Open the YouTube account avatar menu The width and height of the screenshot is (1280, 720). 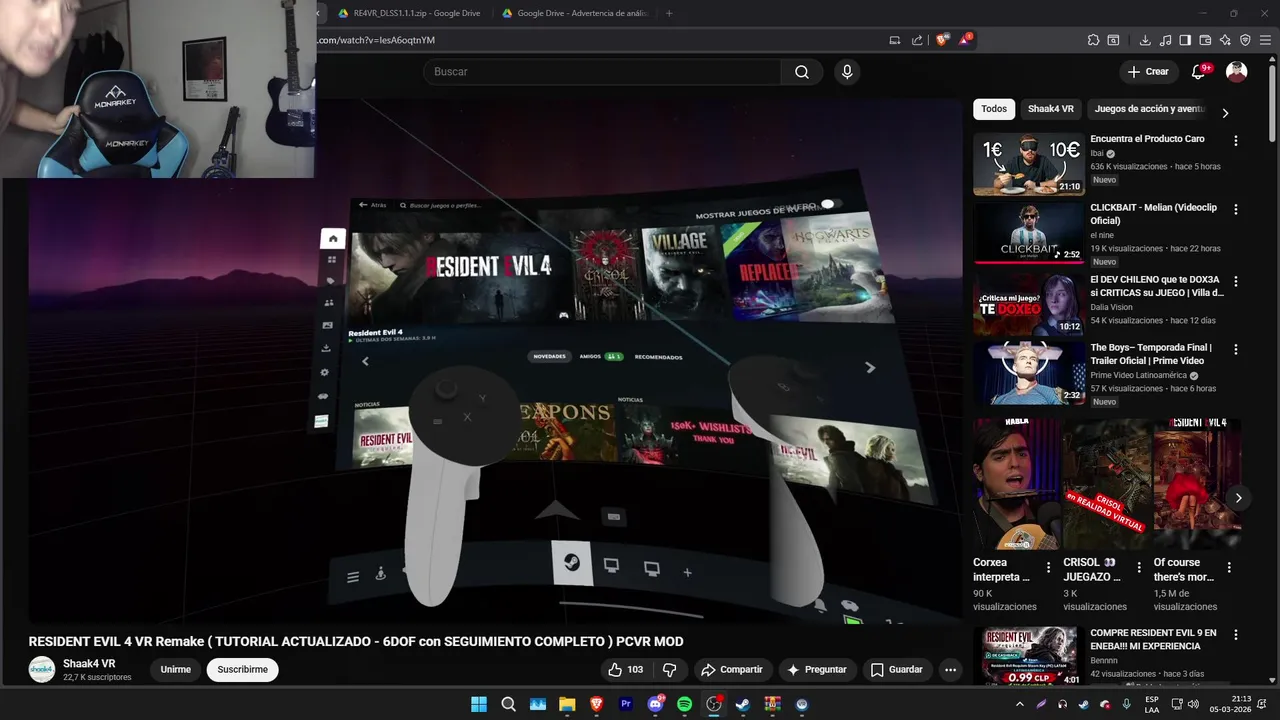tap(1237, 72)
